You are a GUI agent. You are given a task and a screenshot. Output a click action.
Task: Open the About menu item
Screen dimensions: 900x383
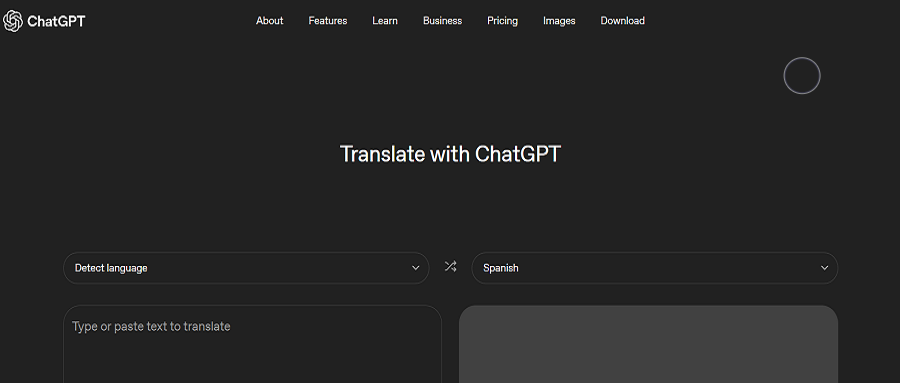pos(270,21)
